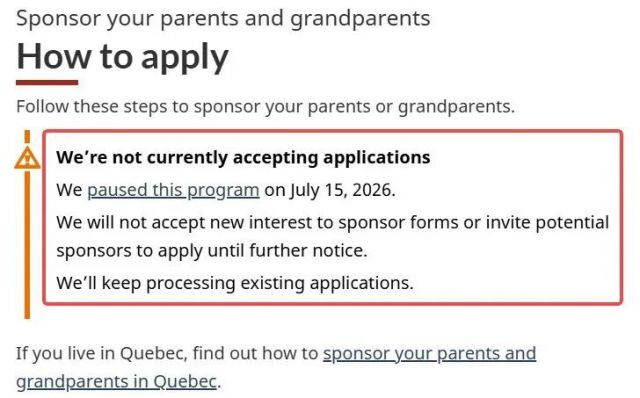Click the orange warning triangle icon
The height and width of the screenshot is (398, 640).
tap(27, 158)
